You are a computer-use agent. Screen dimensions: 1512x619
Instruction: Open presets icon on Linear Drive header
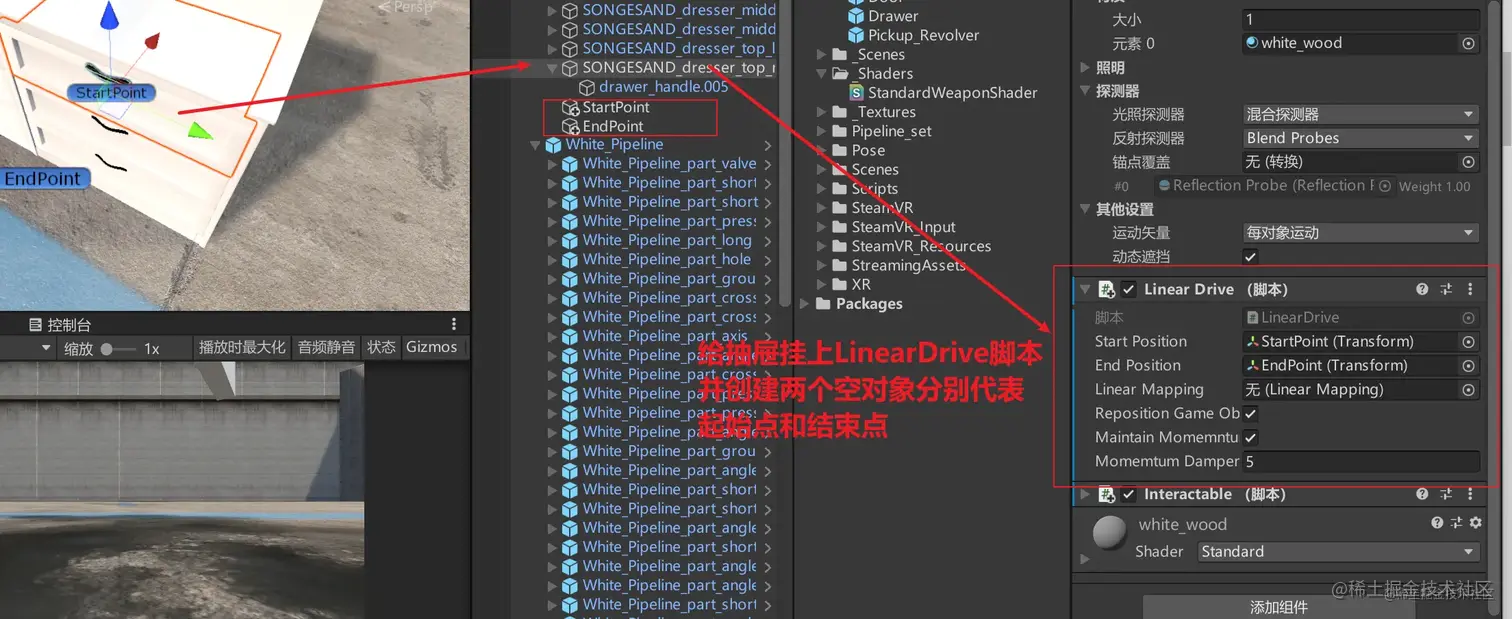[1446, 289]
